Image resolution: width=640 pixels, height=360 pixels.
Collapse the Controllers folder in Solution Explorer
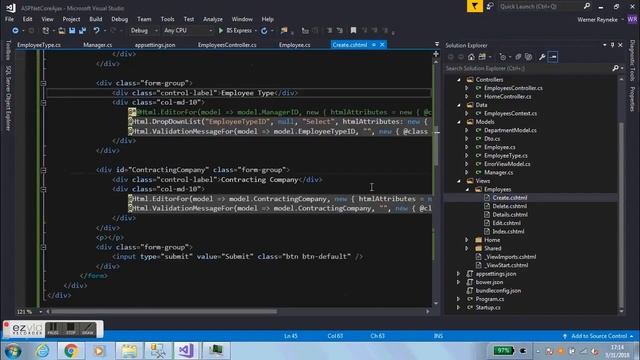[459, 80]
